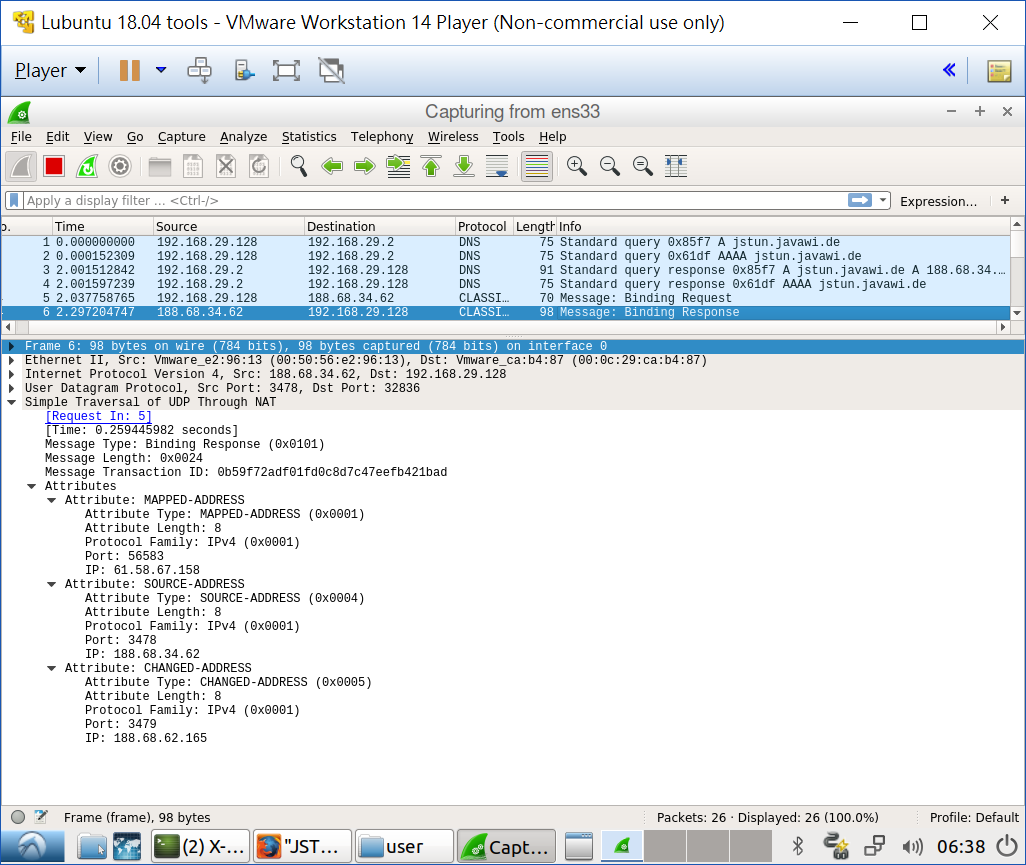Collapse the SOURCE-ADDRESS attribute
Image resolution: width=1026 pixels, height=865 pixels.
tap(51, 584)
